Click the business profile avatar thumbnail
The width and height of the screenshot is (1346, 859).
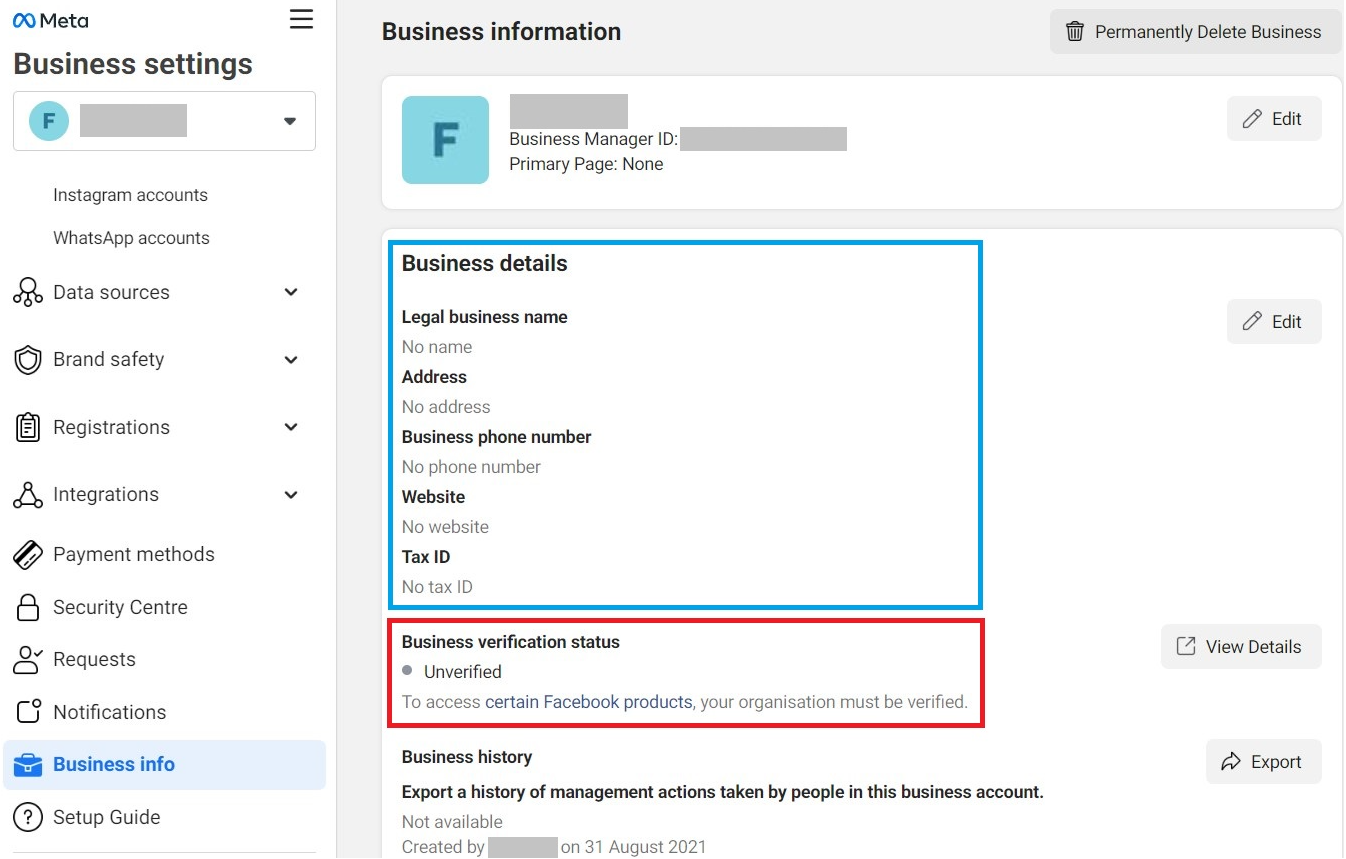[x=445, y=140]
